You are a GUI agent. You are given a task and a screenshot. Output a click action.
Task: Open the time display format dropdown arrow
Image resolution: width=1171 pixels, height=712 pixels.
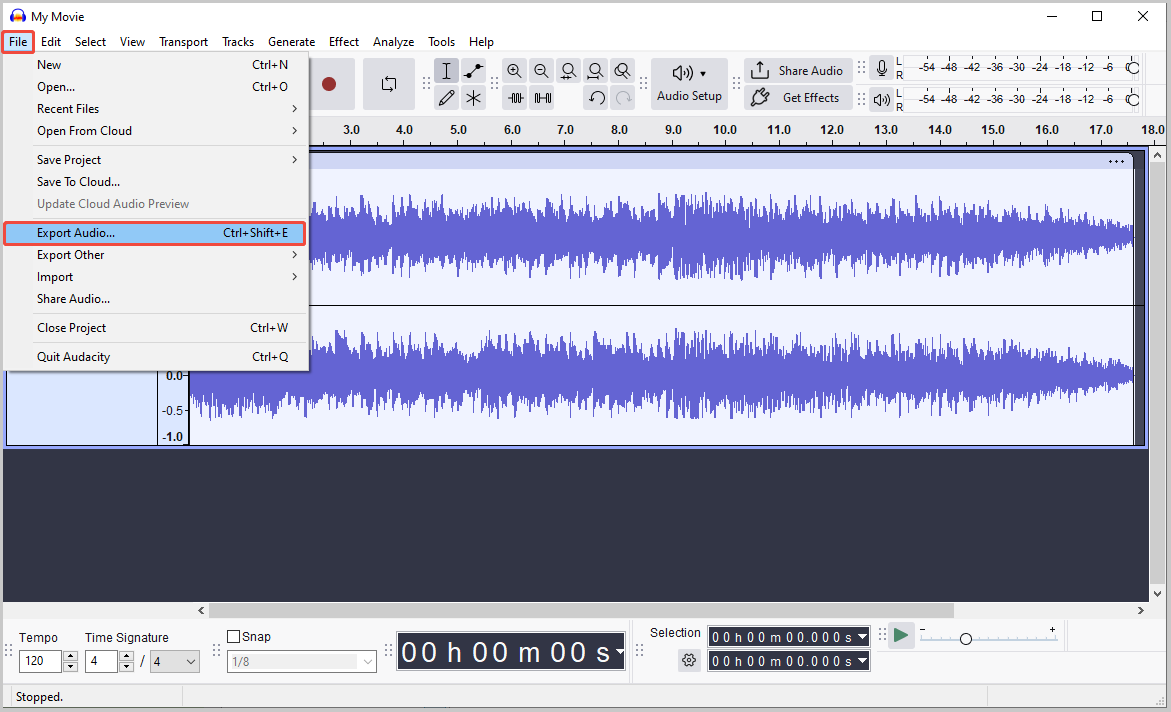click(x=619, y=652)
